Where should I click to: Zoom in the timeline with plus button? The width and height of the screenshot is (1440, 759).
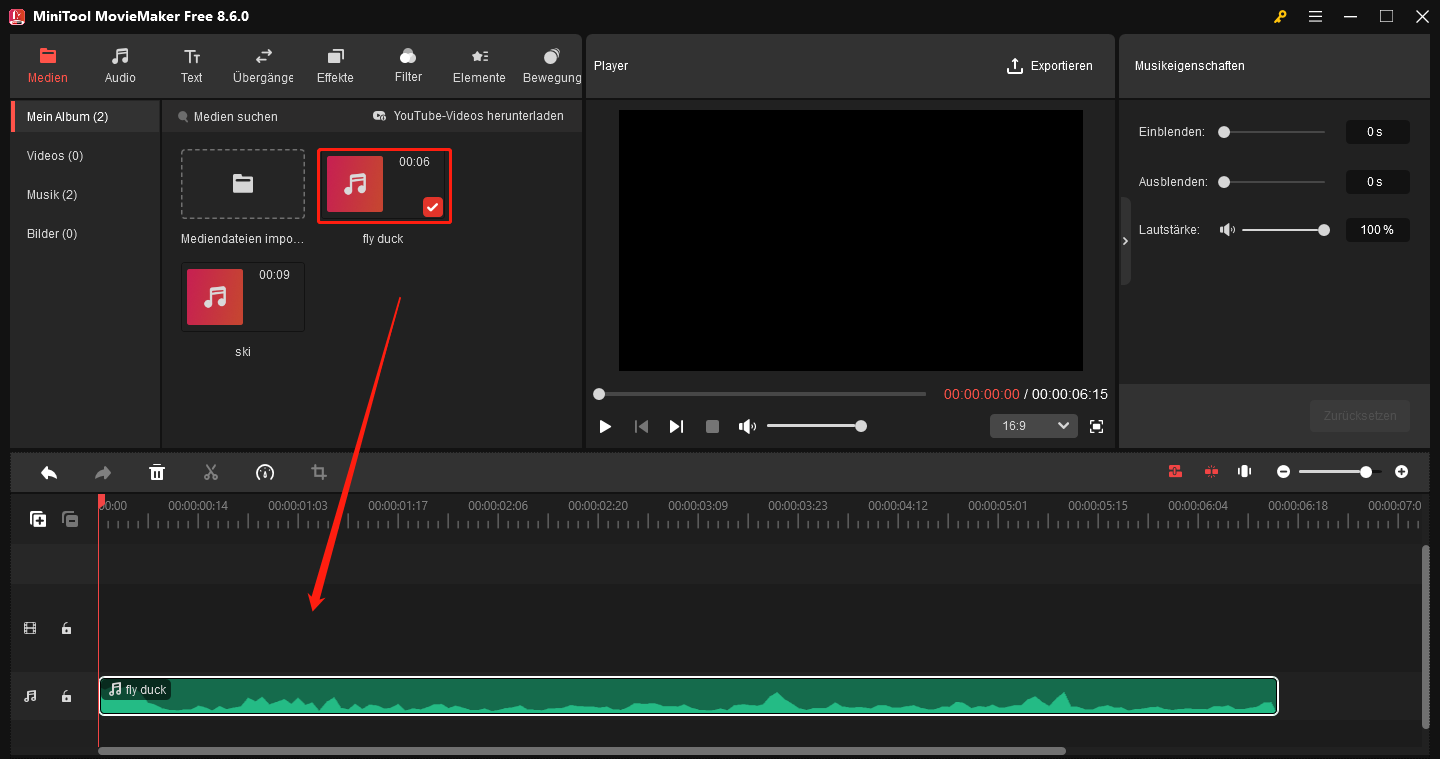[1401, 472]
